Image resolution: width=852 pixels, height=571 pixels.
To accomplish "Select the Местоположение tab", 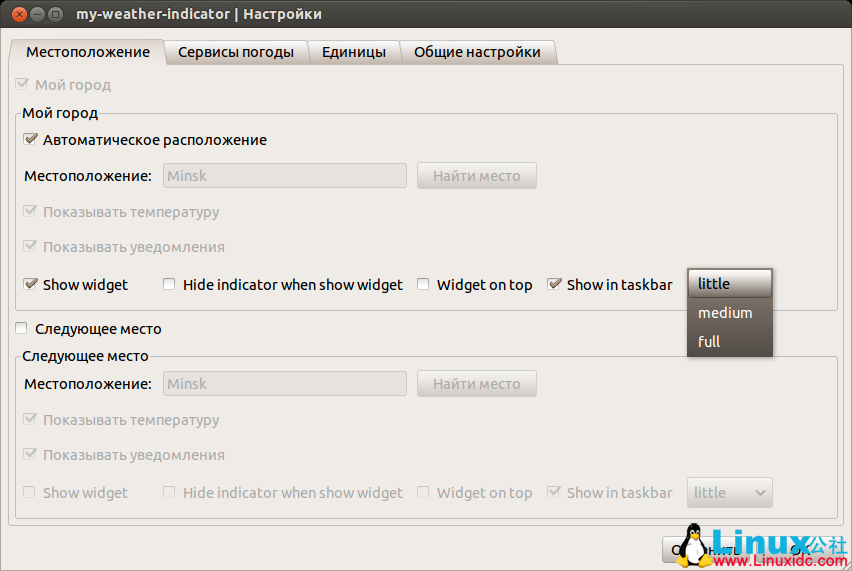I will pyautogui.click(x=88, y=52).
